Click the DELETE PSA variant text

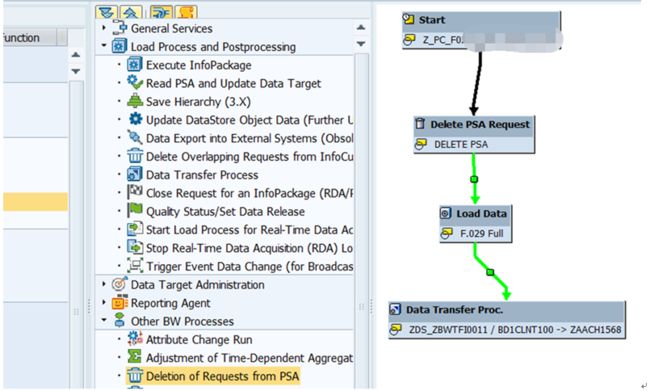pos(461,144)
